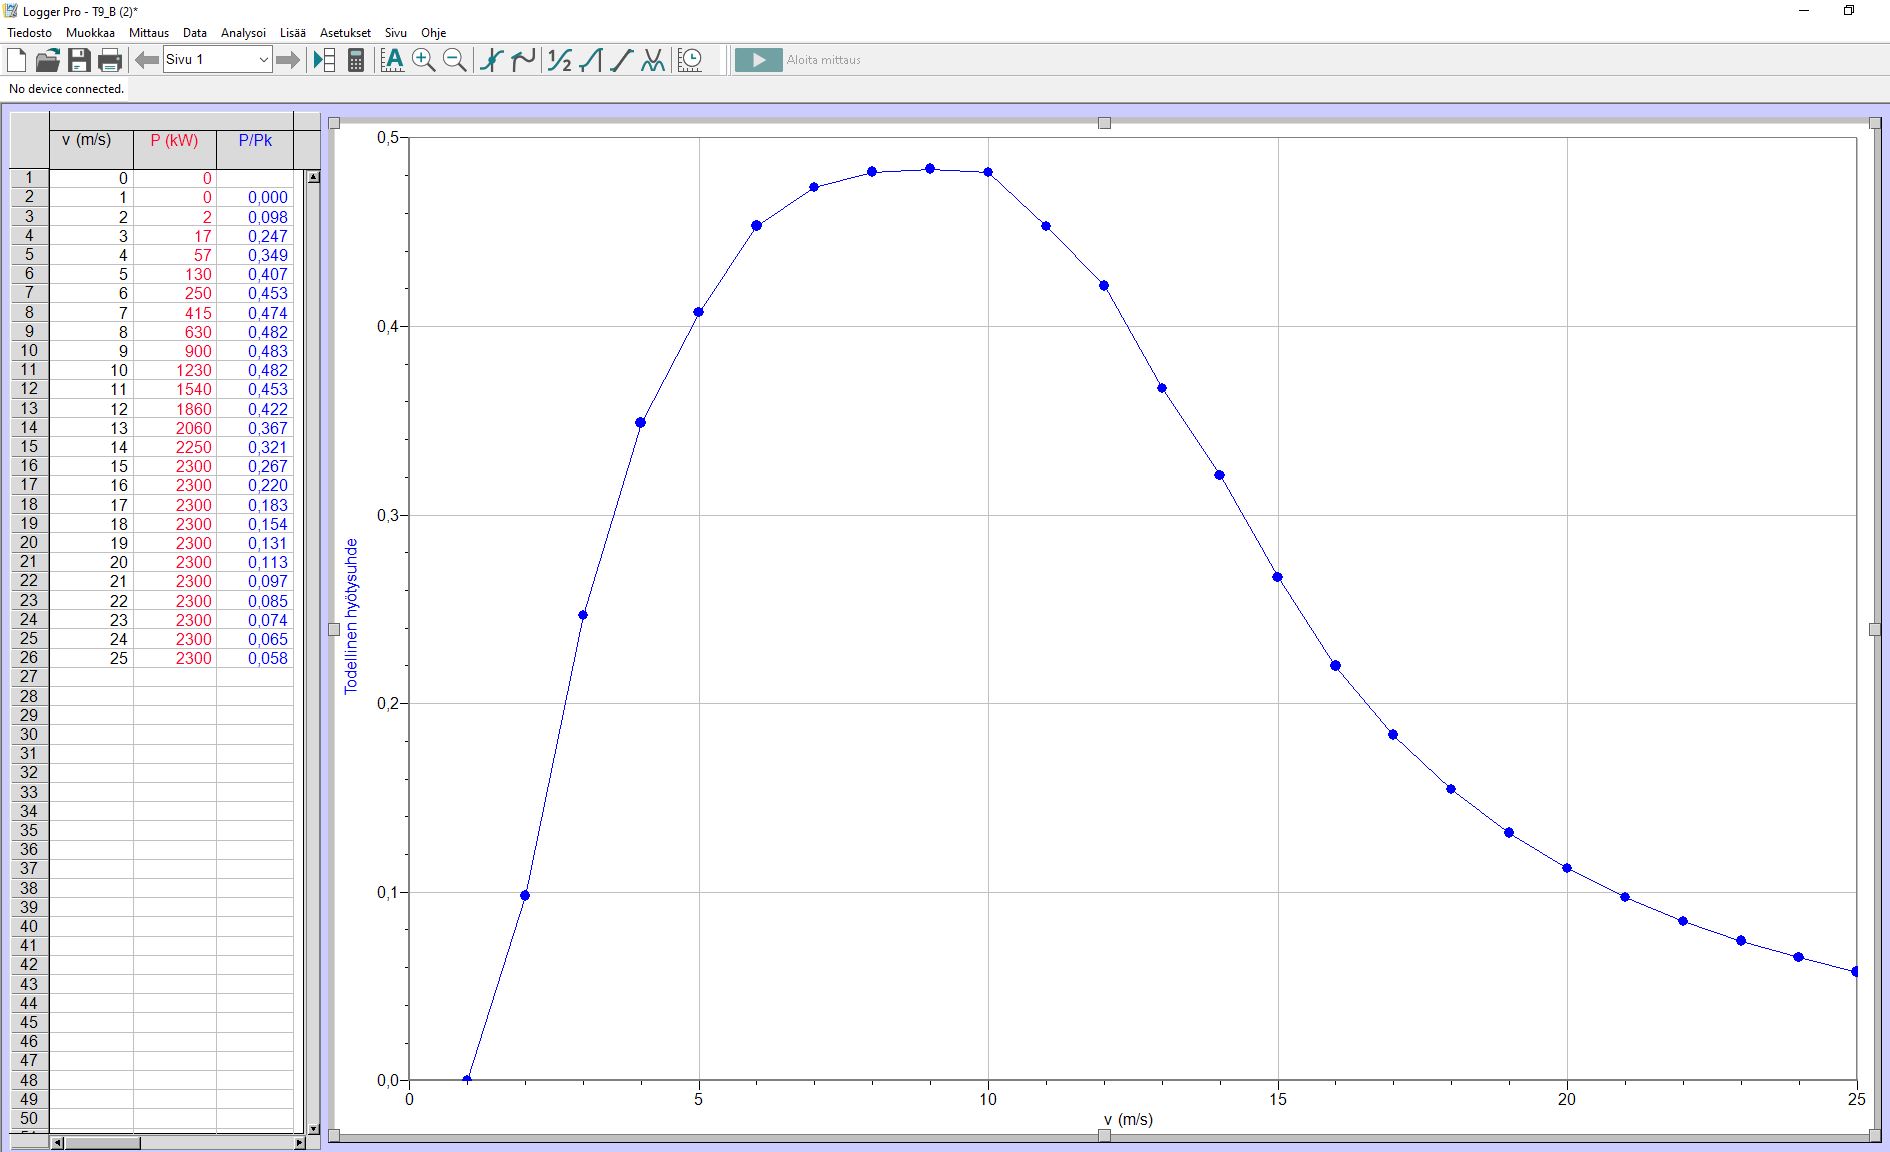The image size is (1890, 1152).
Task: Click the open file folder icon
Action: (47, 60)
